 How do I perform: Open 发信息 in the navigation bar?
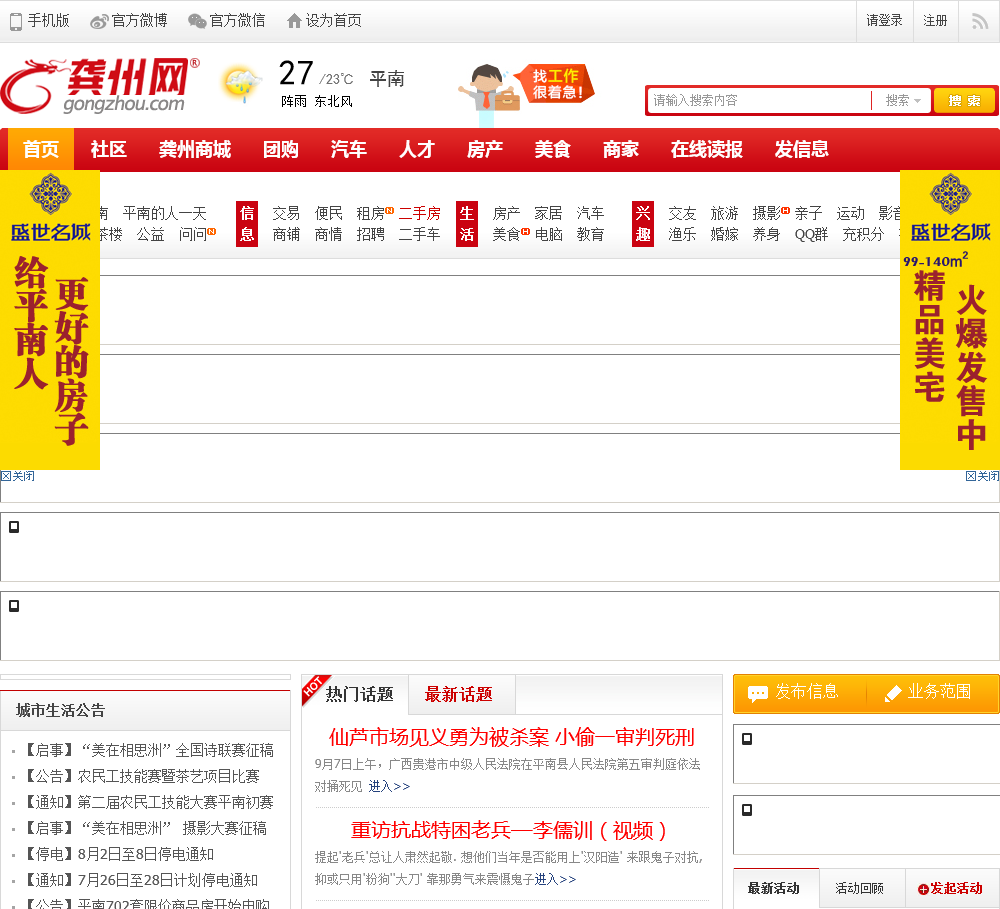801,149
